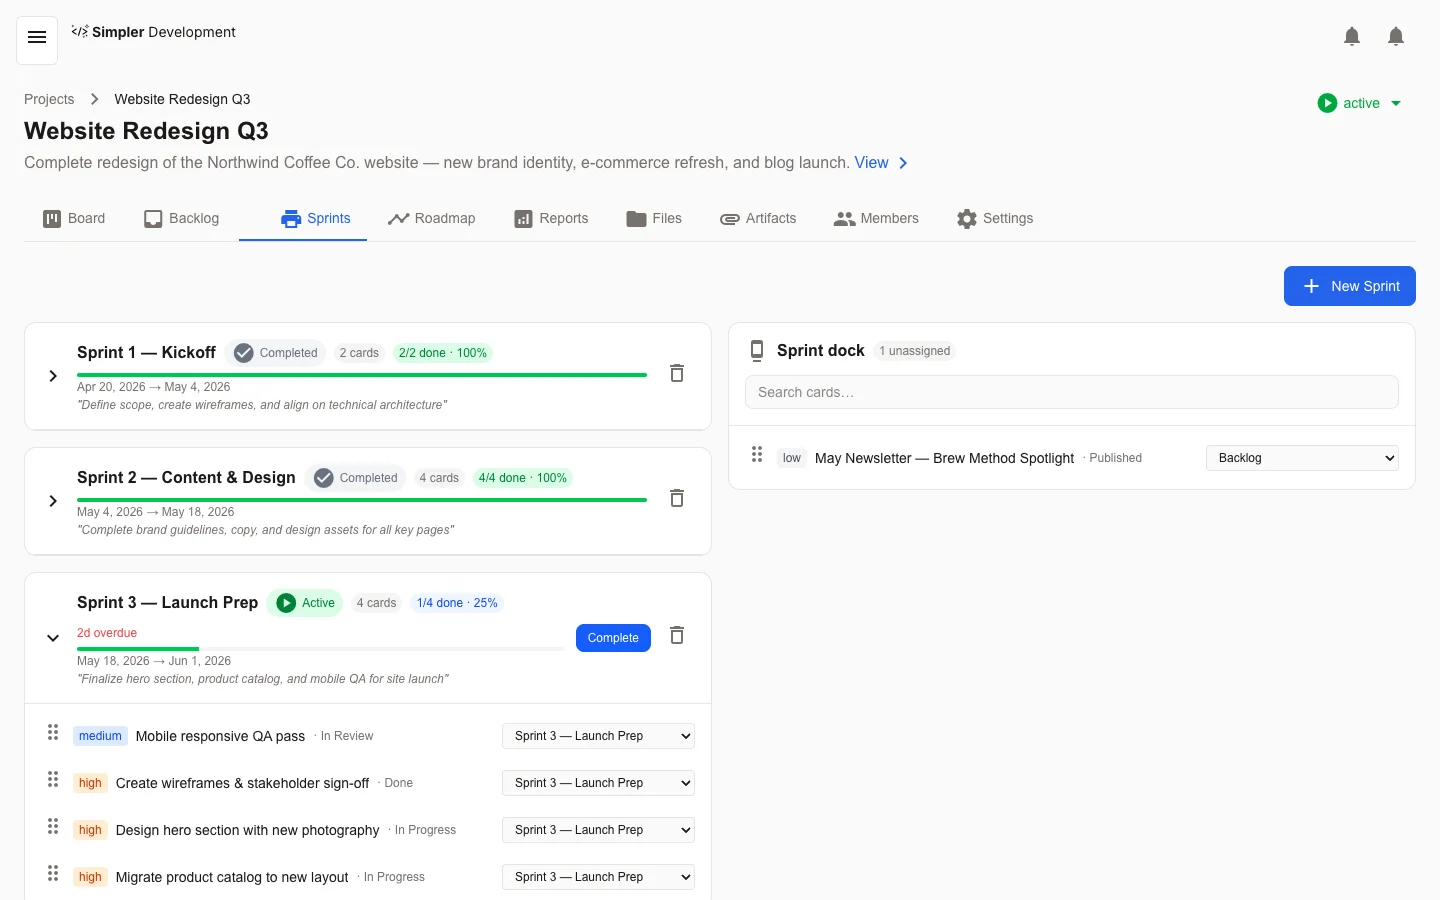
Task: Click drag handle for Create wireframes card
Action: pos(53,780)
